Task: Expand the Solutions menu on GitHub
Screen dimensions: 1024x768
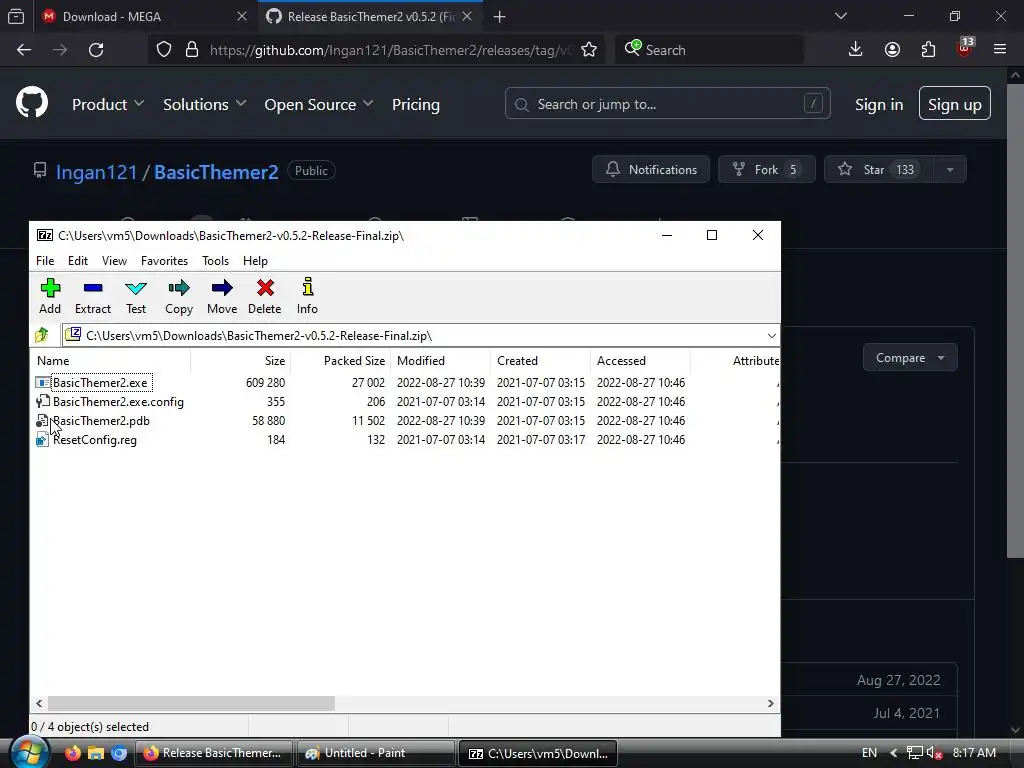Action: tap(204, 104)
